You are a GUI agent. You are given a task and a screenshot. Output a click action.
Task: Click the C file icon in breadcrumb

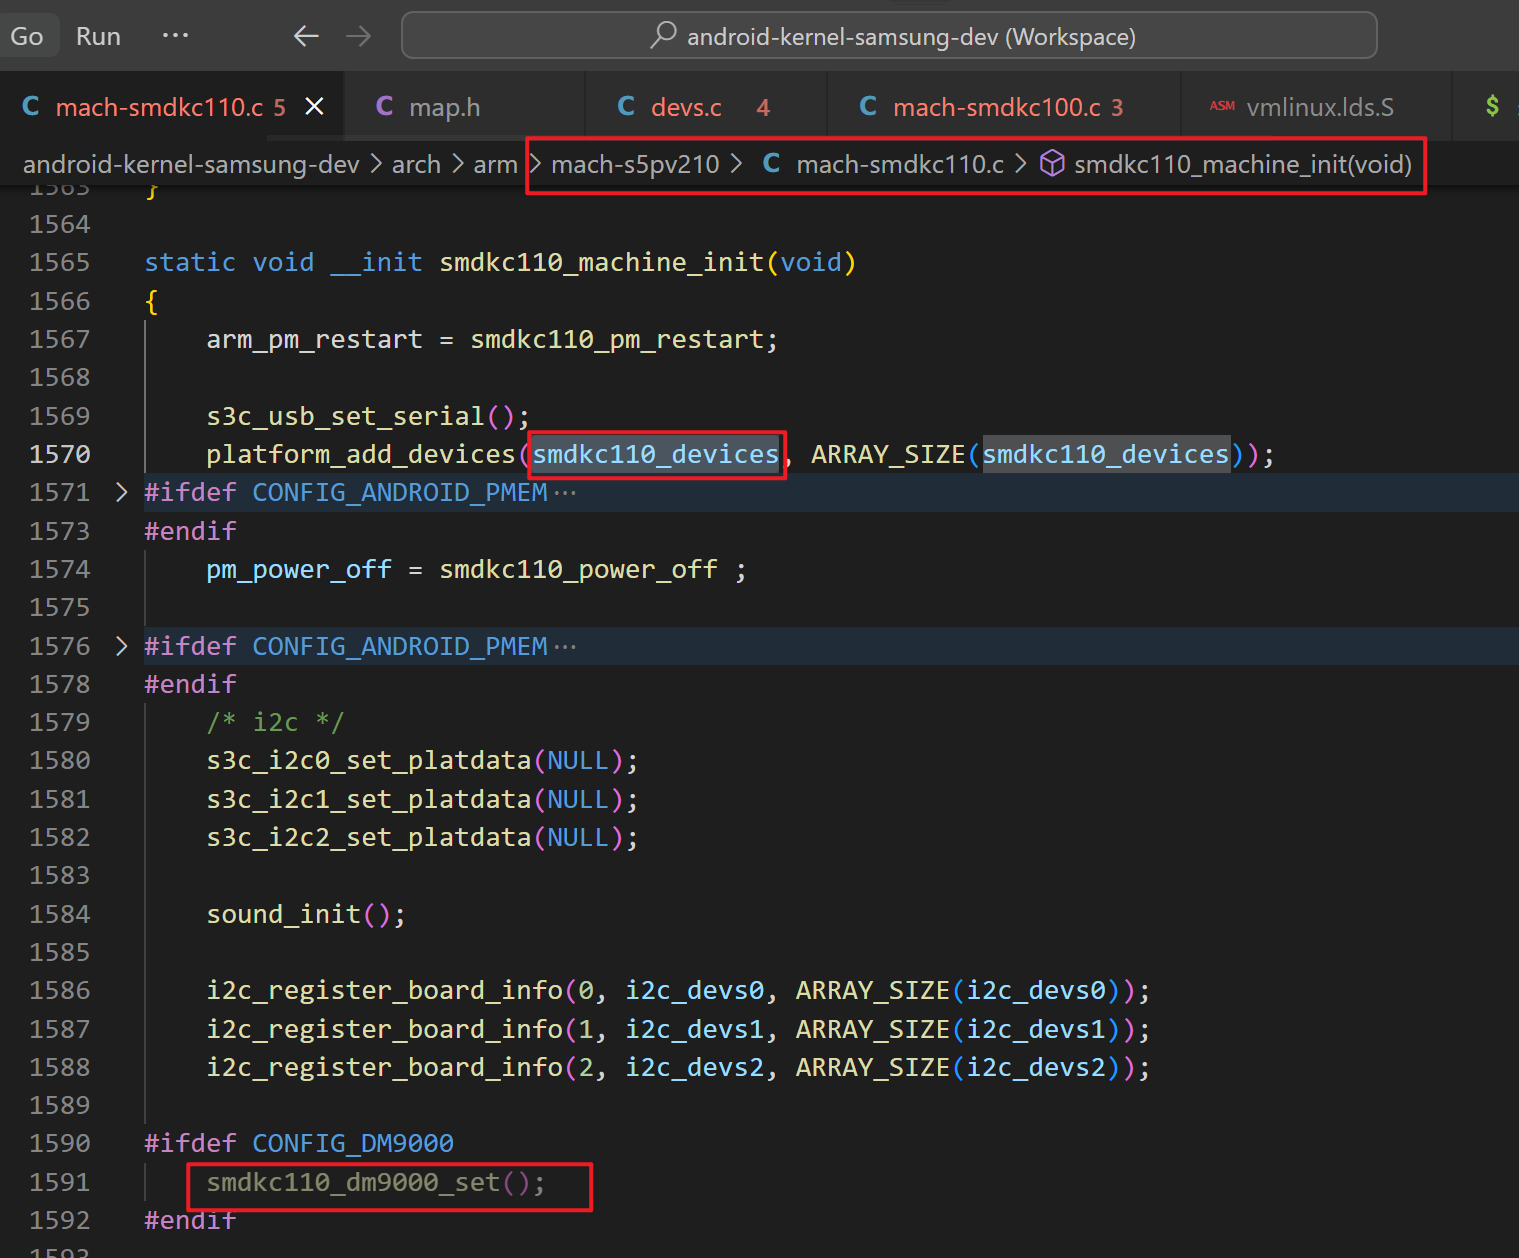tap(771, 163)
